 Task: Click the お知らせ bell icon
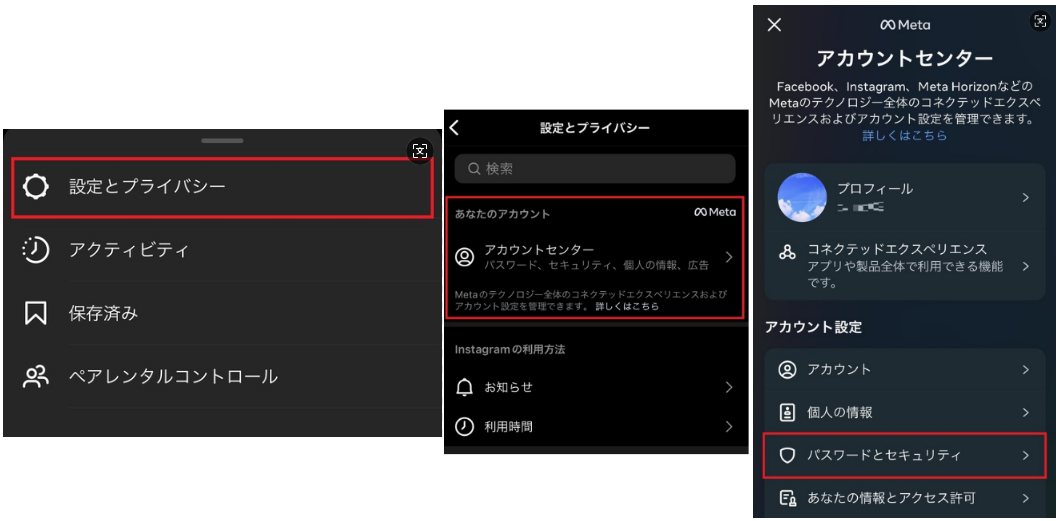464,387
